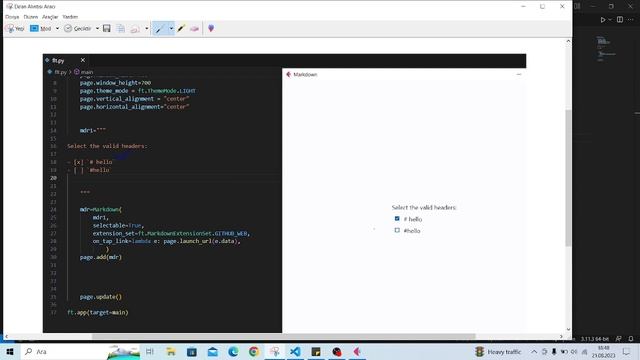The height and width of the screenshot is (360, 640).
Task: Open the Heavy traffic taskbar widget
Action: pyautogui.click(x=498, y=351)
